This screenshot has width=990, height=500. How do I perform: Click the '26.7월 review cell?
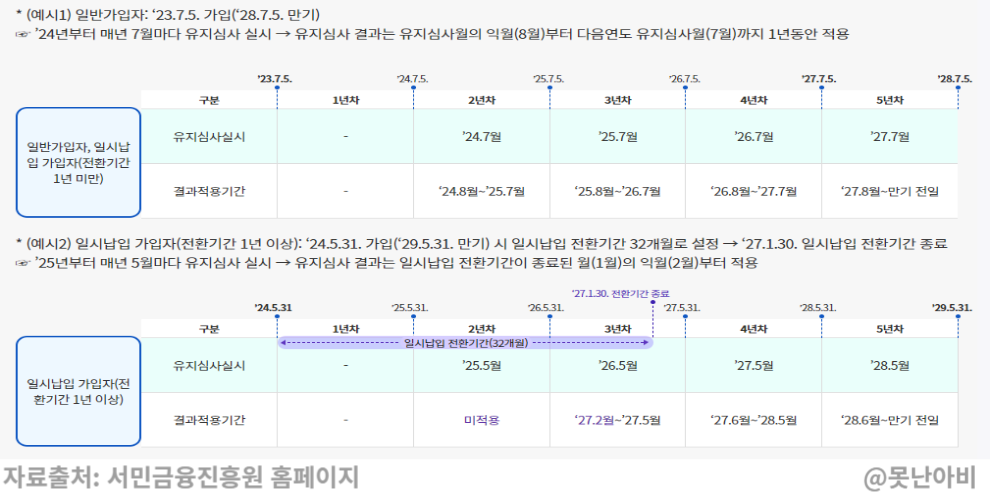[x=753, y=136]
